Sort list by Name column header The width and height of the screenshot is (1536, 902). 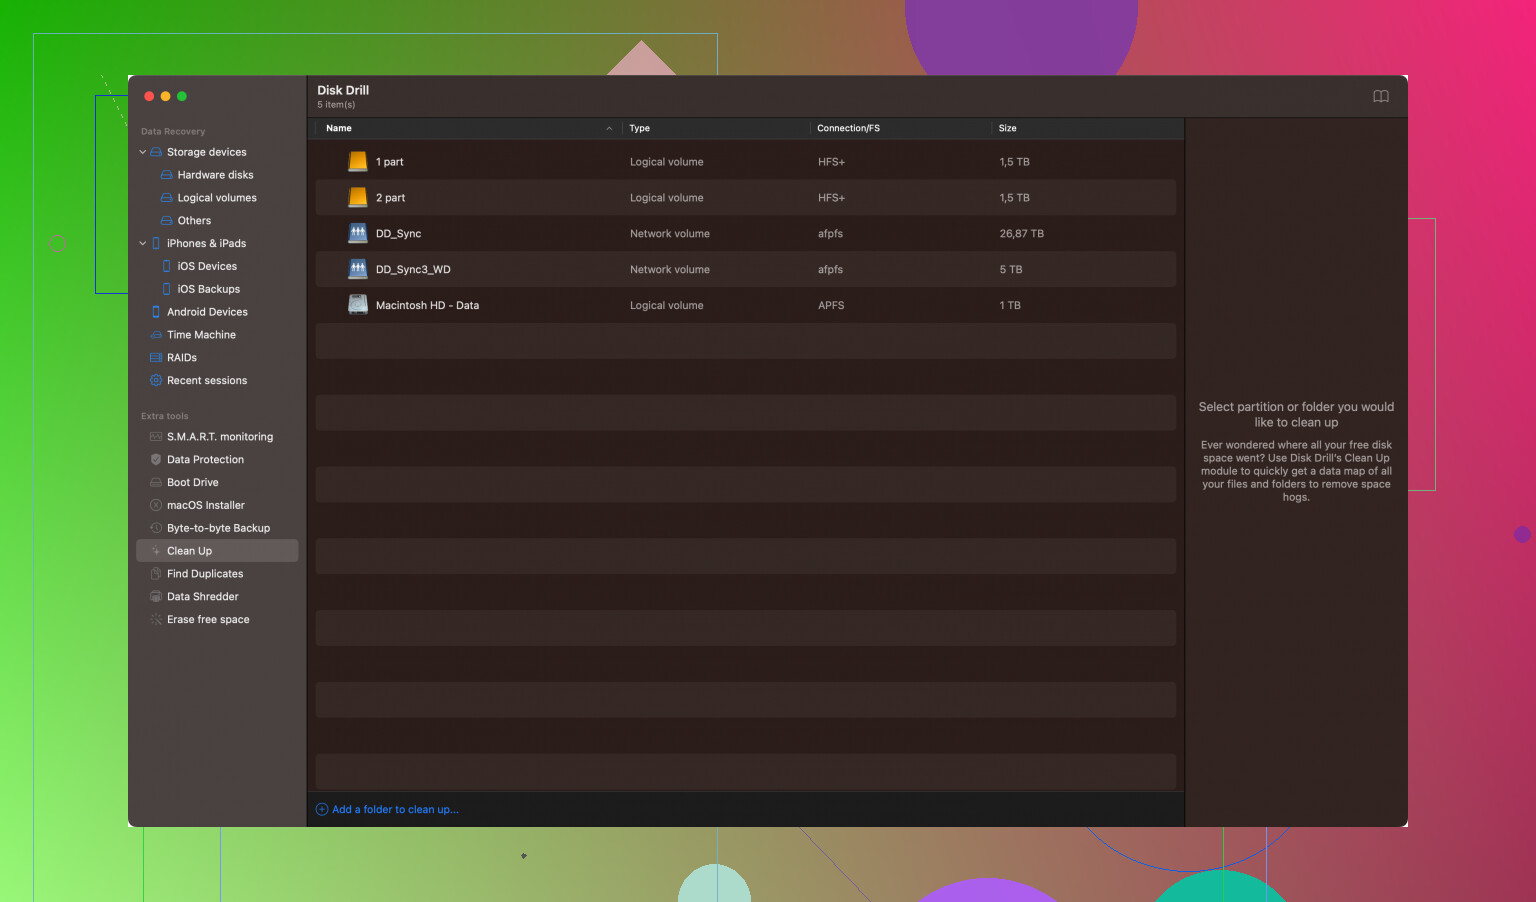pos(339,128)
